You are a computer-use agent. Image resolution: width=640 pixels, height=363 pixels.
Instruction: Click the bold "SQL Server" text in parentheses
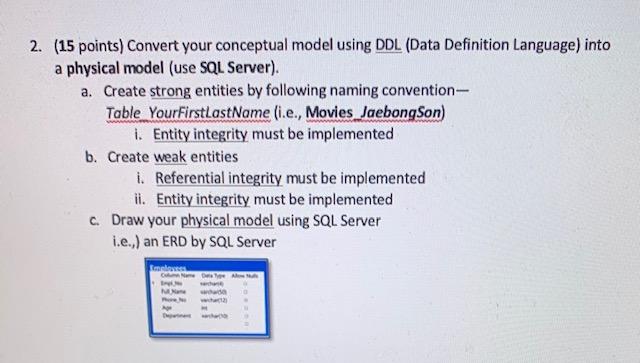236,68
